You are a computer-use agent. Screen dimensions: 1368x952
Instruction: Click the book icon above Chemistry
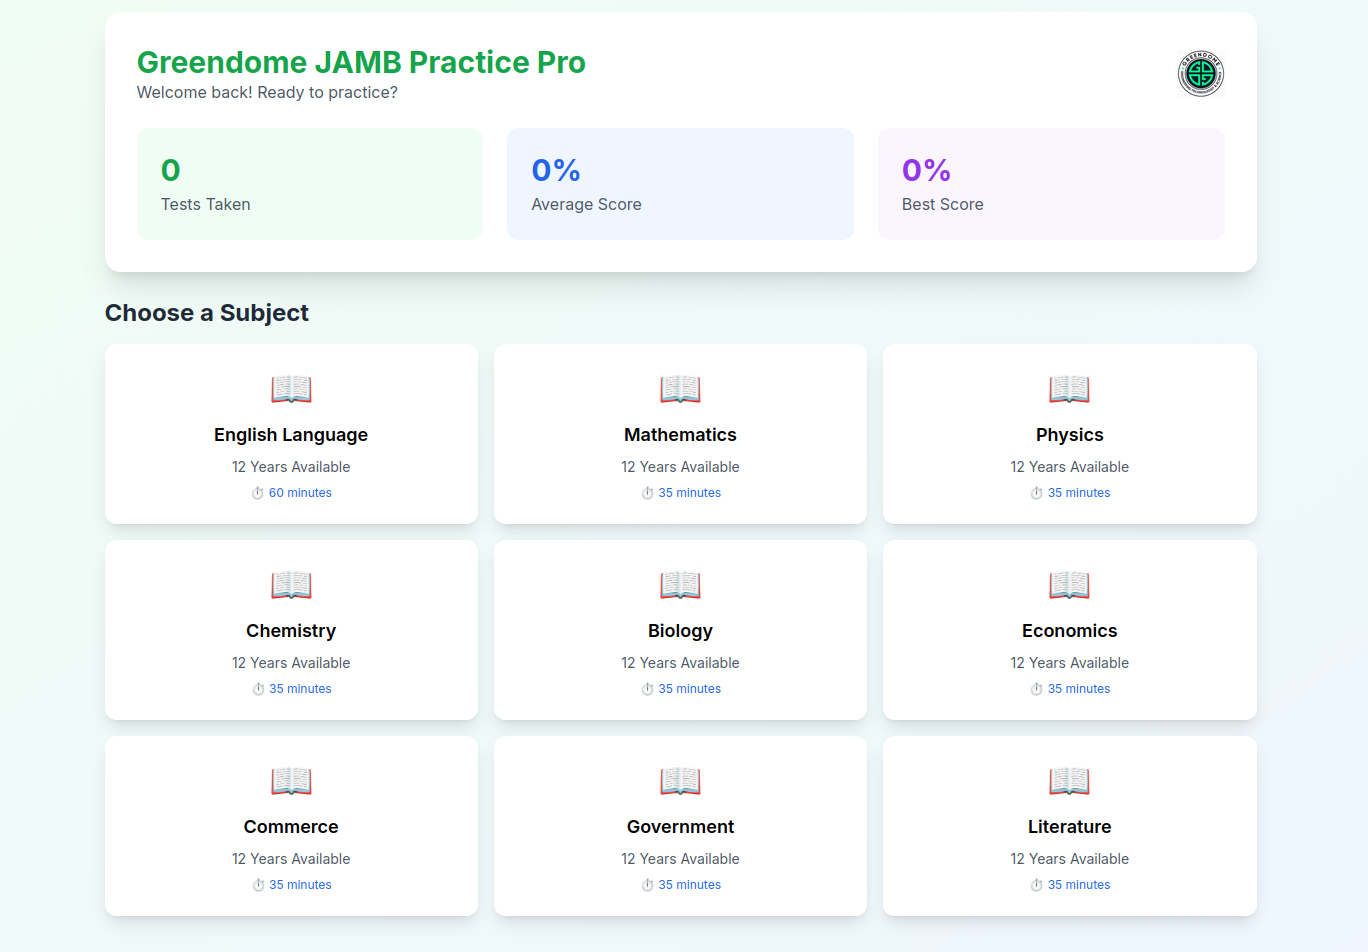click(x=291, y=585)
